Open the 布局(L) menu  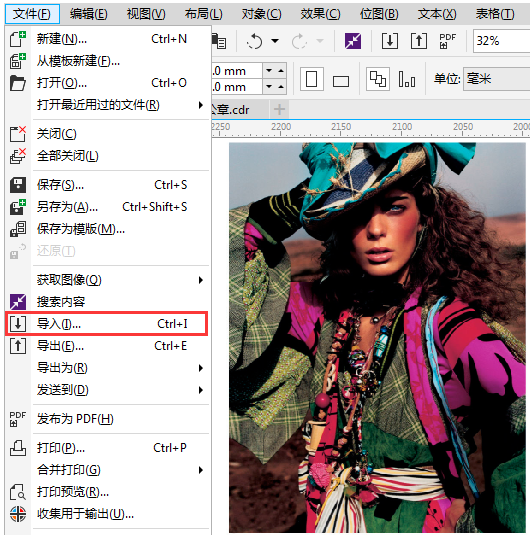(x=203, y=14)
